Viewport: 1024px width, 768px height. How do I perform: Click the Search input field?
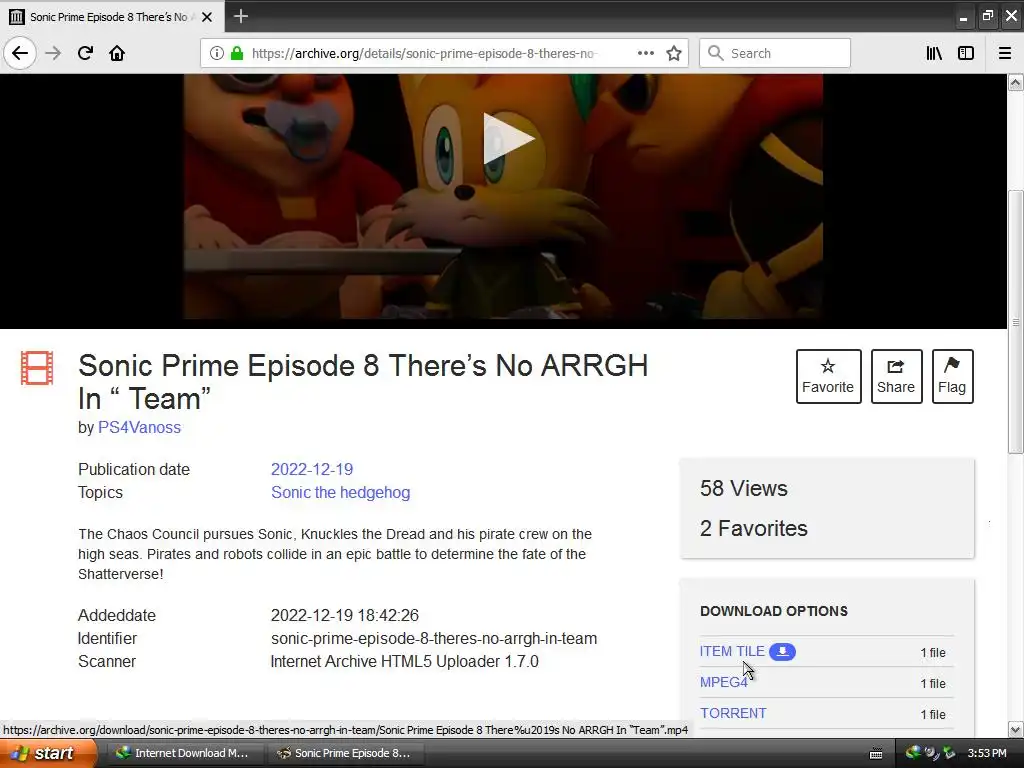click(x=775, y=53)
